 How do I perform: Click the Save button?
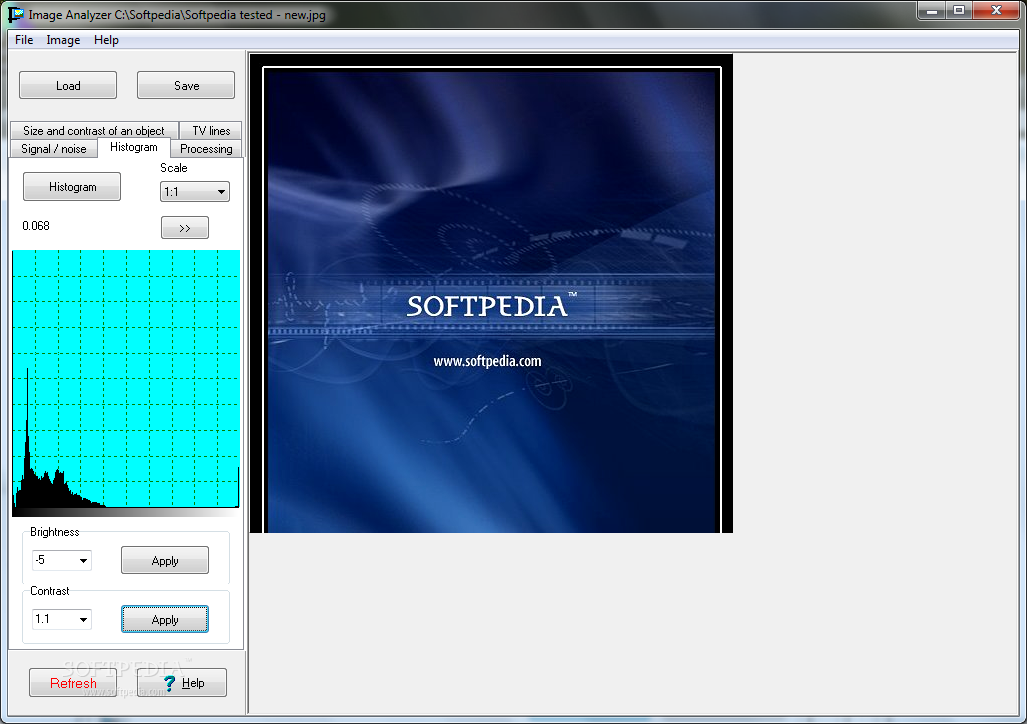186,85
